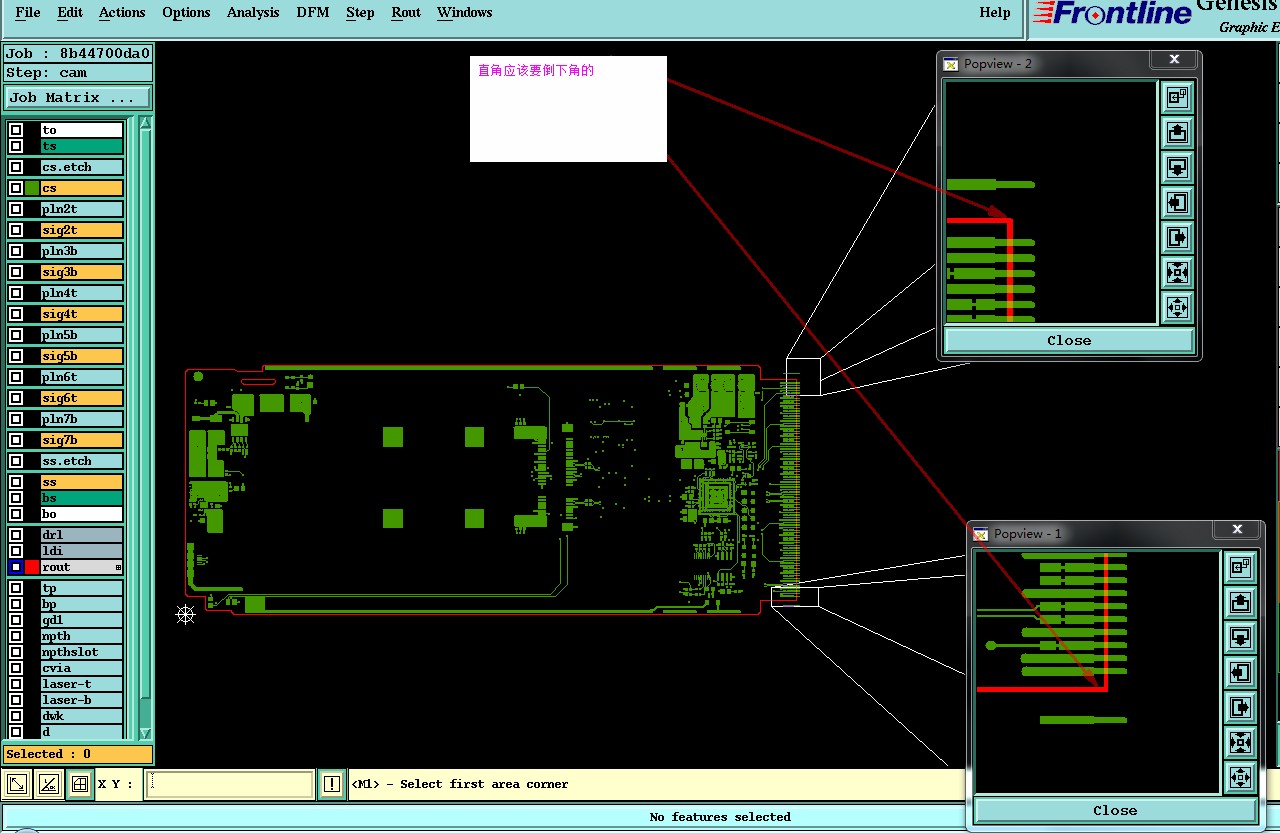Screen dimensions: 1280x833
Task: Open the Options menu
Action: click(186, 12)
